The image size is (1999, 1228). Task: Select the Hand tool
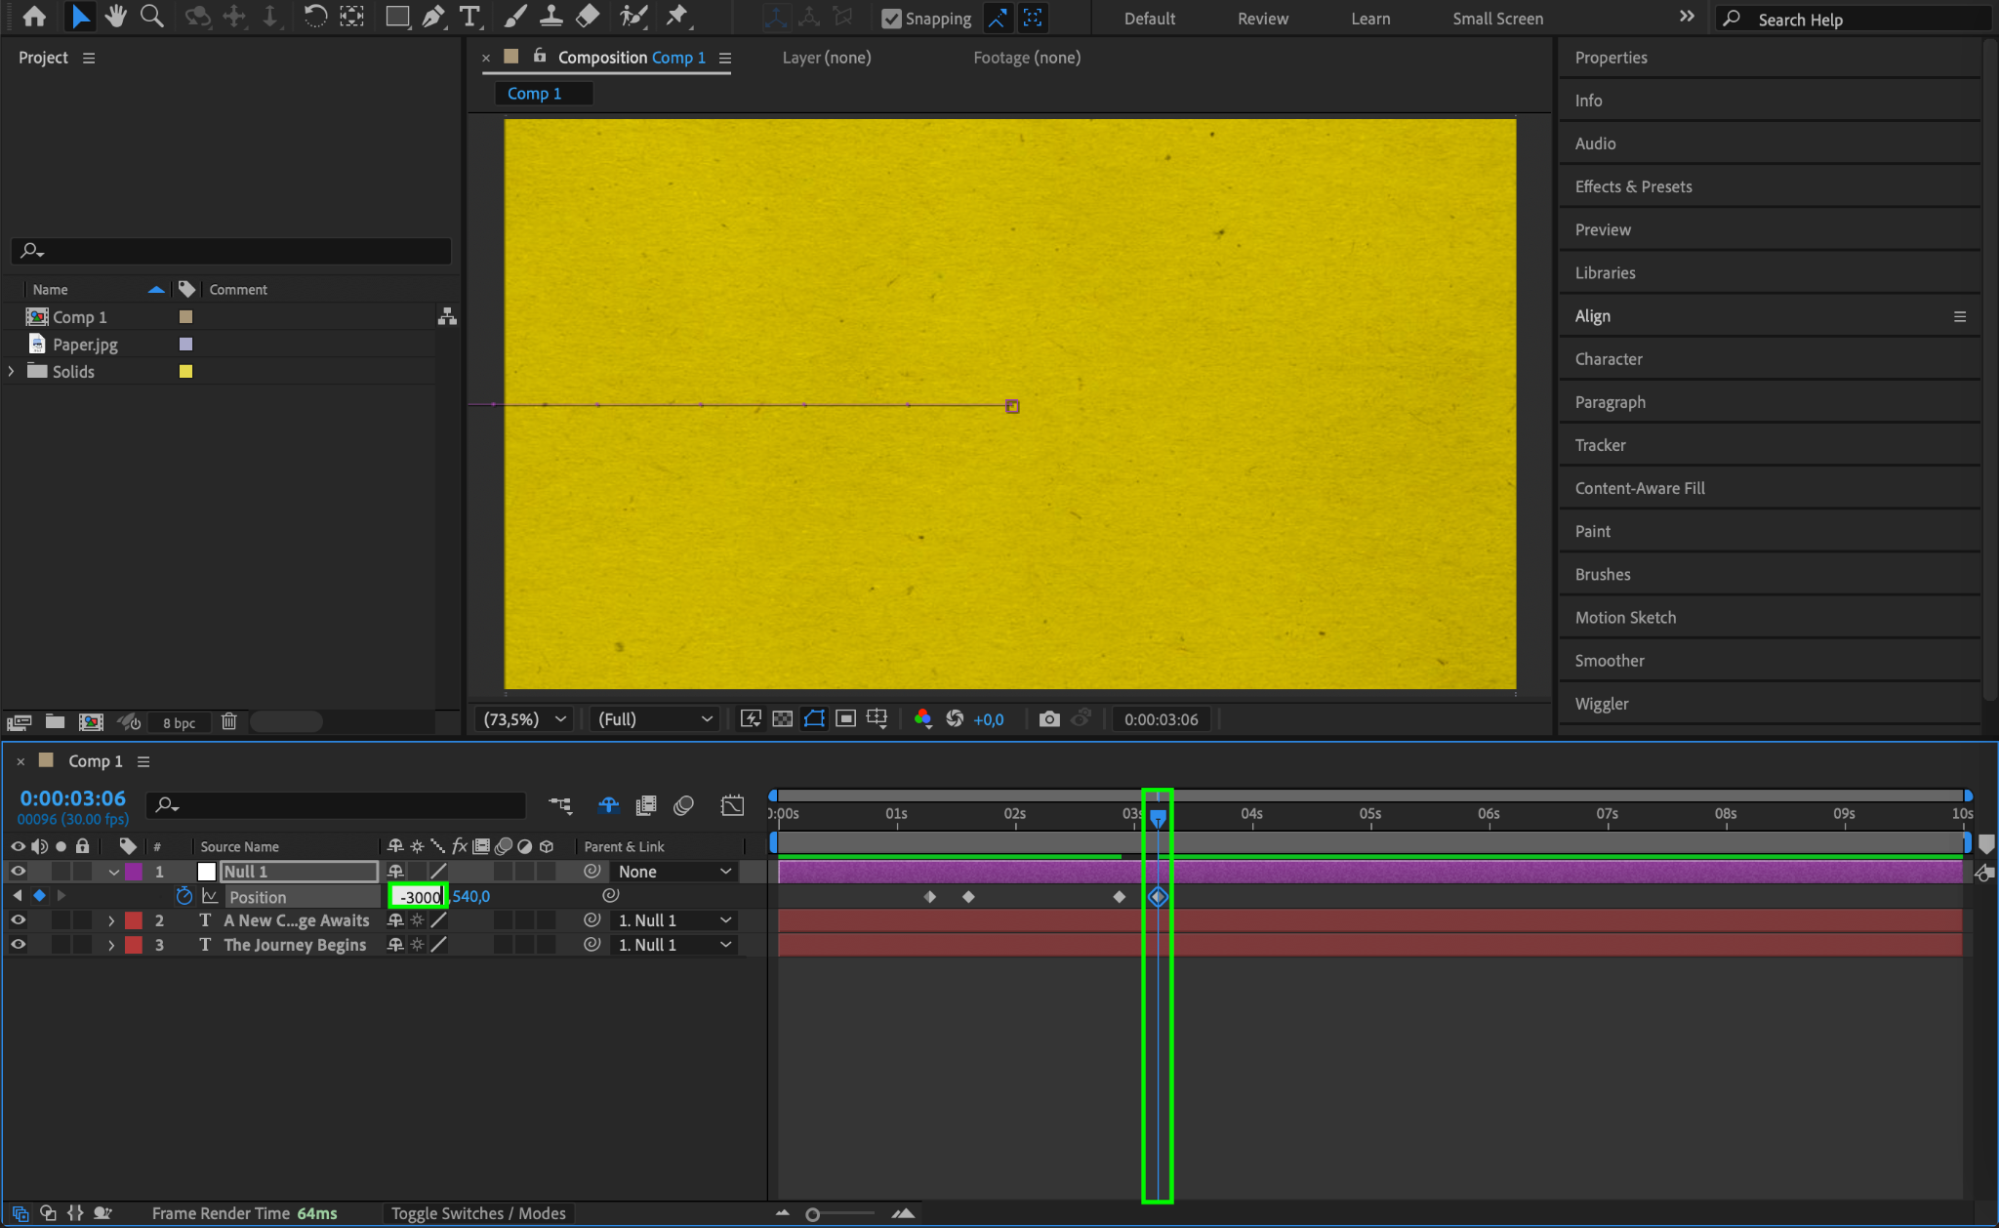click(116, 16)
